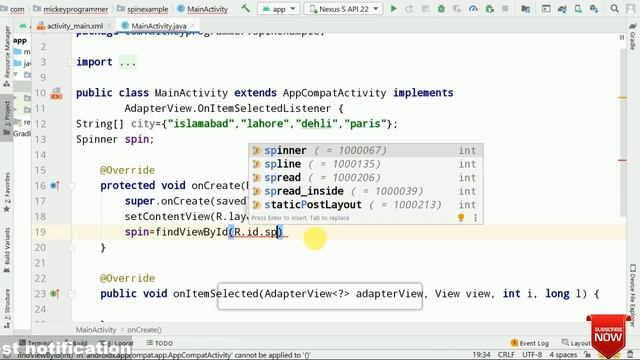Click the related XML file gutter icon on line 10
Viewport: 640px width, 360px height.
pos(56,93)
